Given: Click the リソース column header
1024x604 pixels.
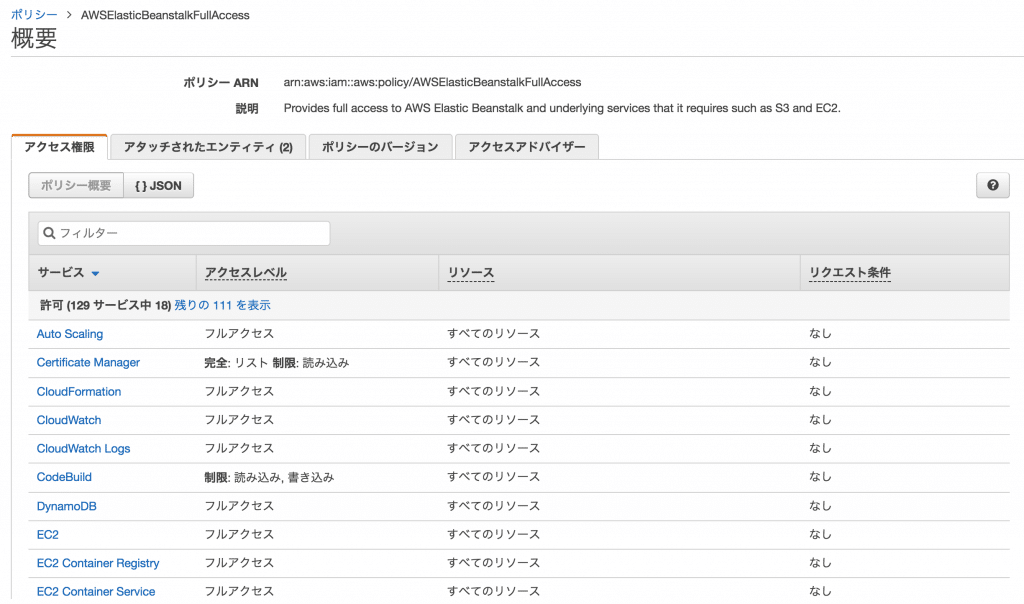Looking at the screenshot, I should coord(470,273).
